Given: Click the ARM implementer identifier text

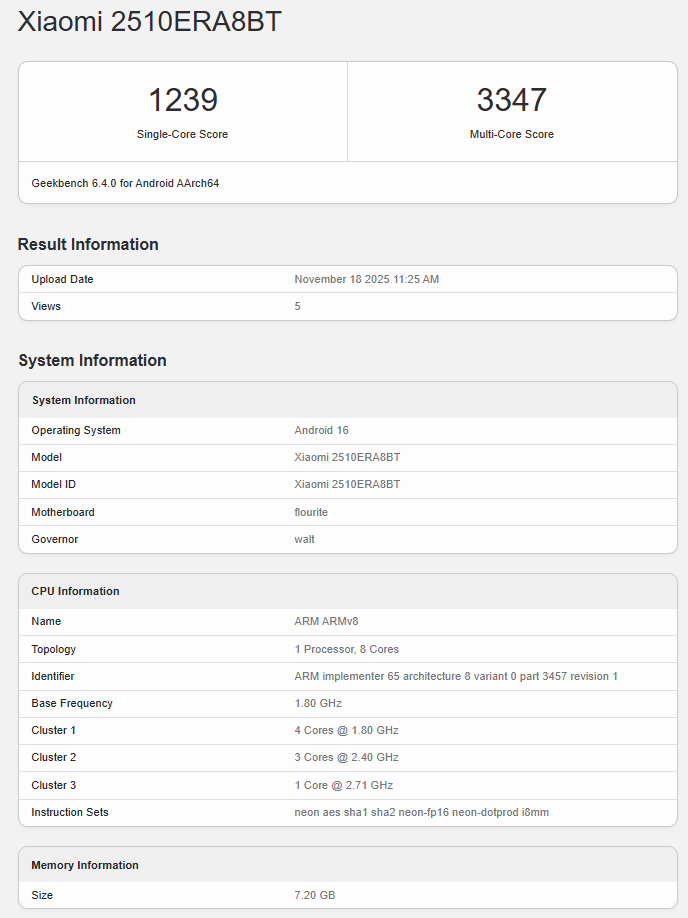Looking at the screenshot, I should tap(455, 676).
